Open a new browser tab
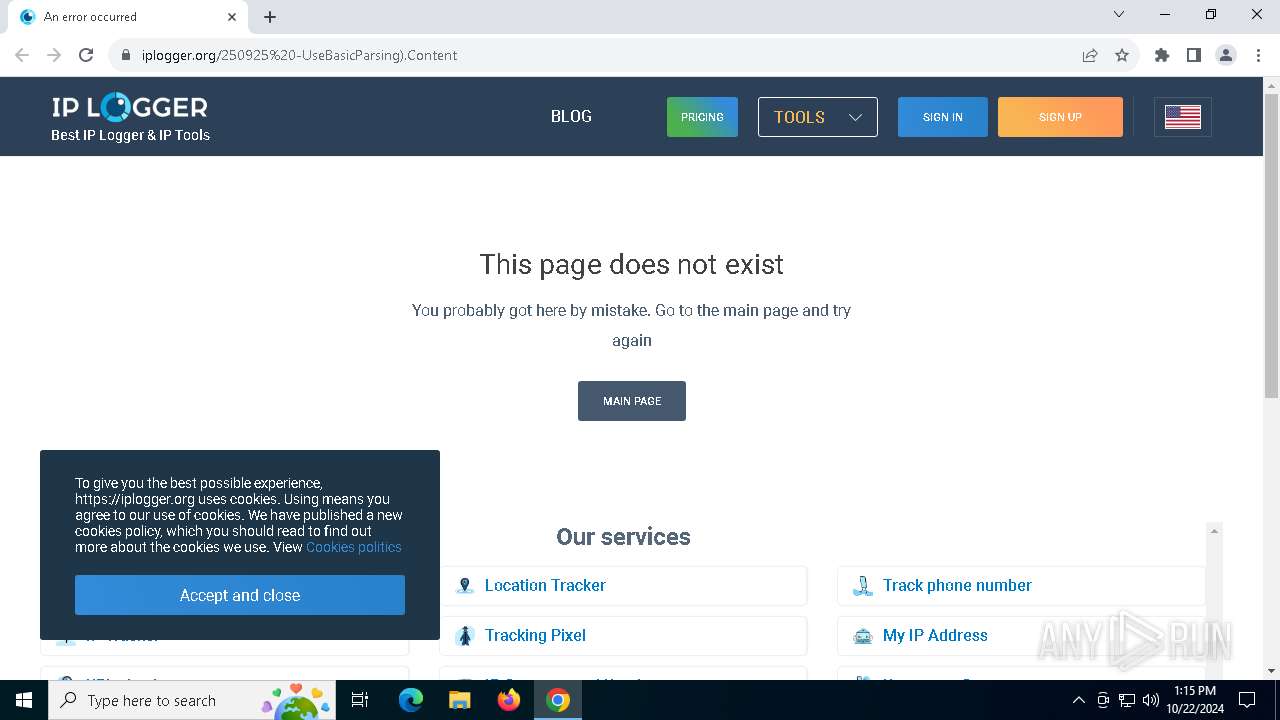 (x=270, y=17)
